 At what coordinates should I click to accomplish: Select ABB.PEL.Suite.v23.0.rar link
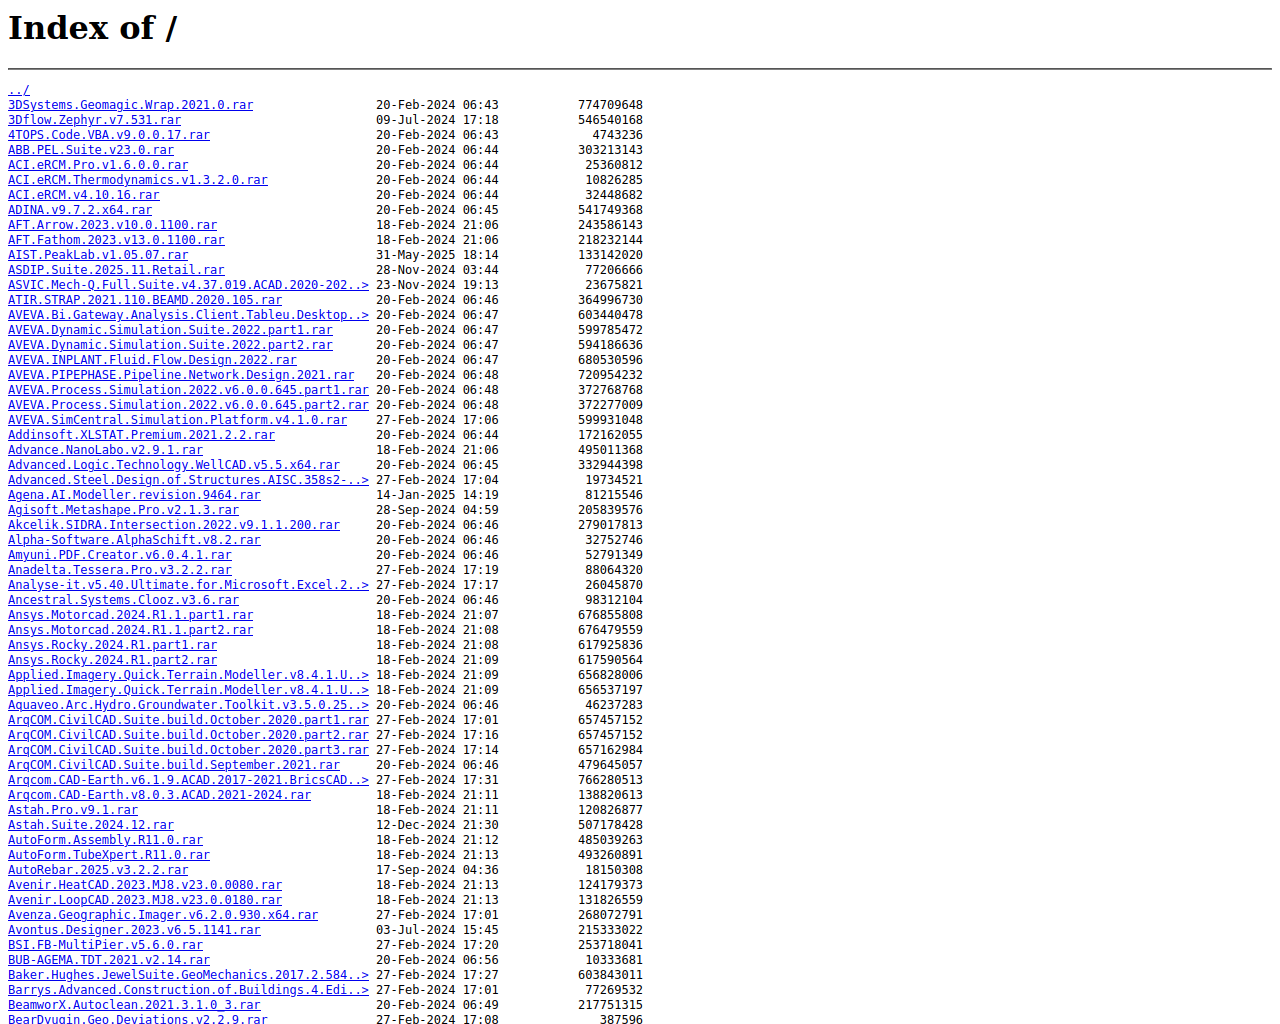[91, 150]
